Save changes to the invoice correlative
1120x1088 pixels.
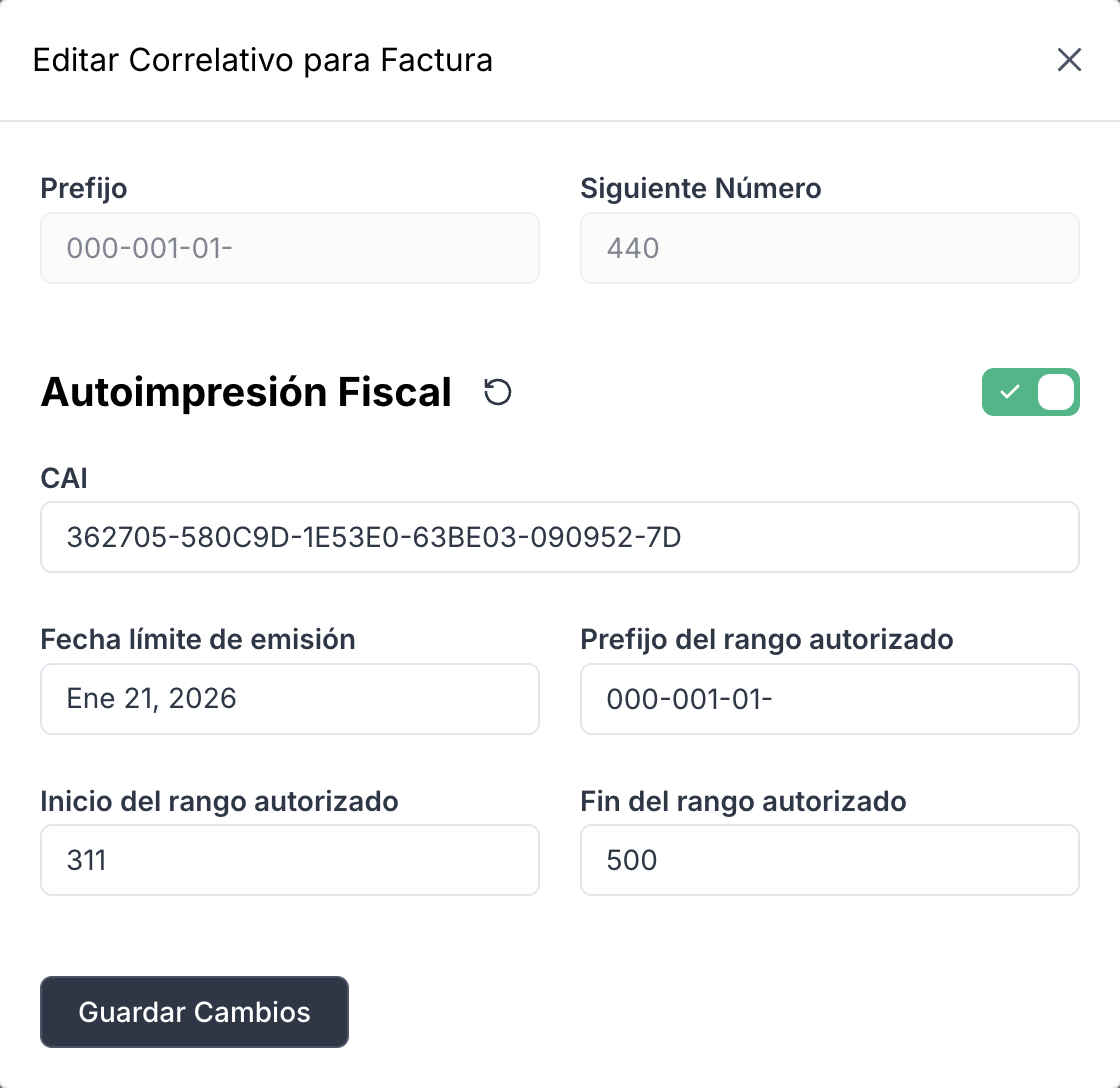(x=194, y=1012)
